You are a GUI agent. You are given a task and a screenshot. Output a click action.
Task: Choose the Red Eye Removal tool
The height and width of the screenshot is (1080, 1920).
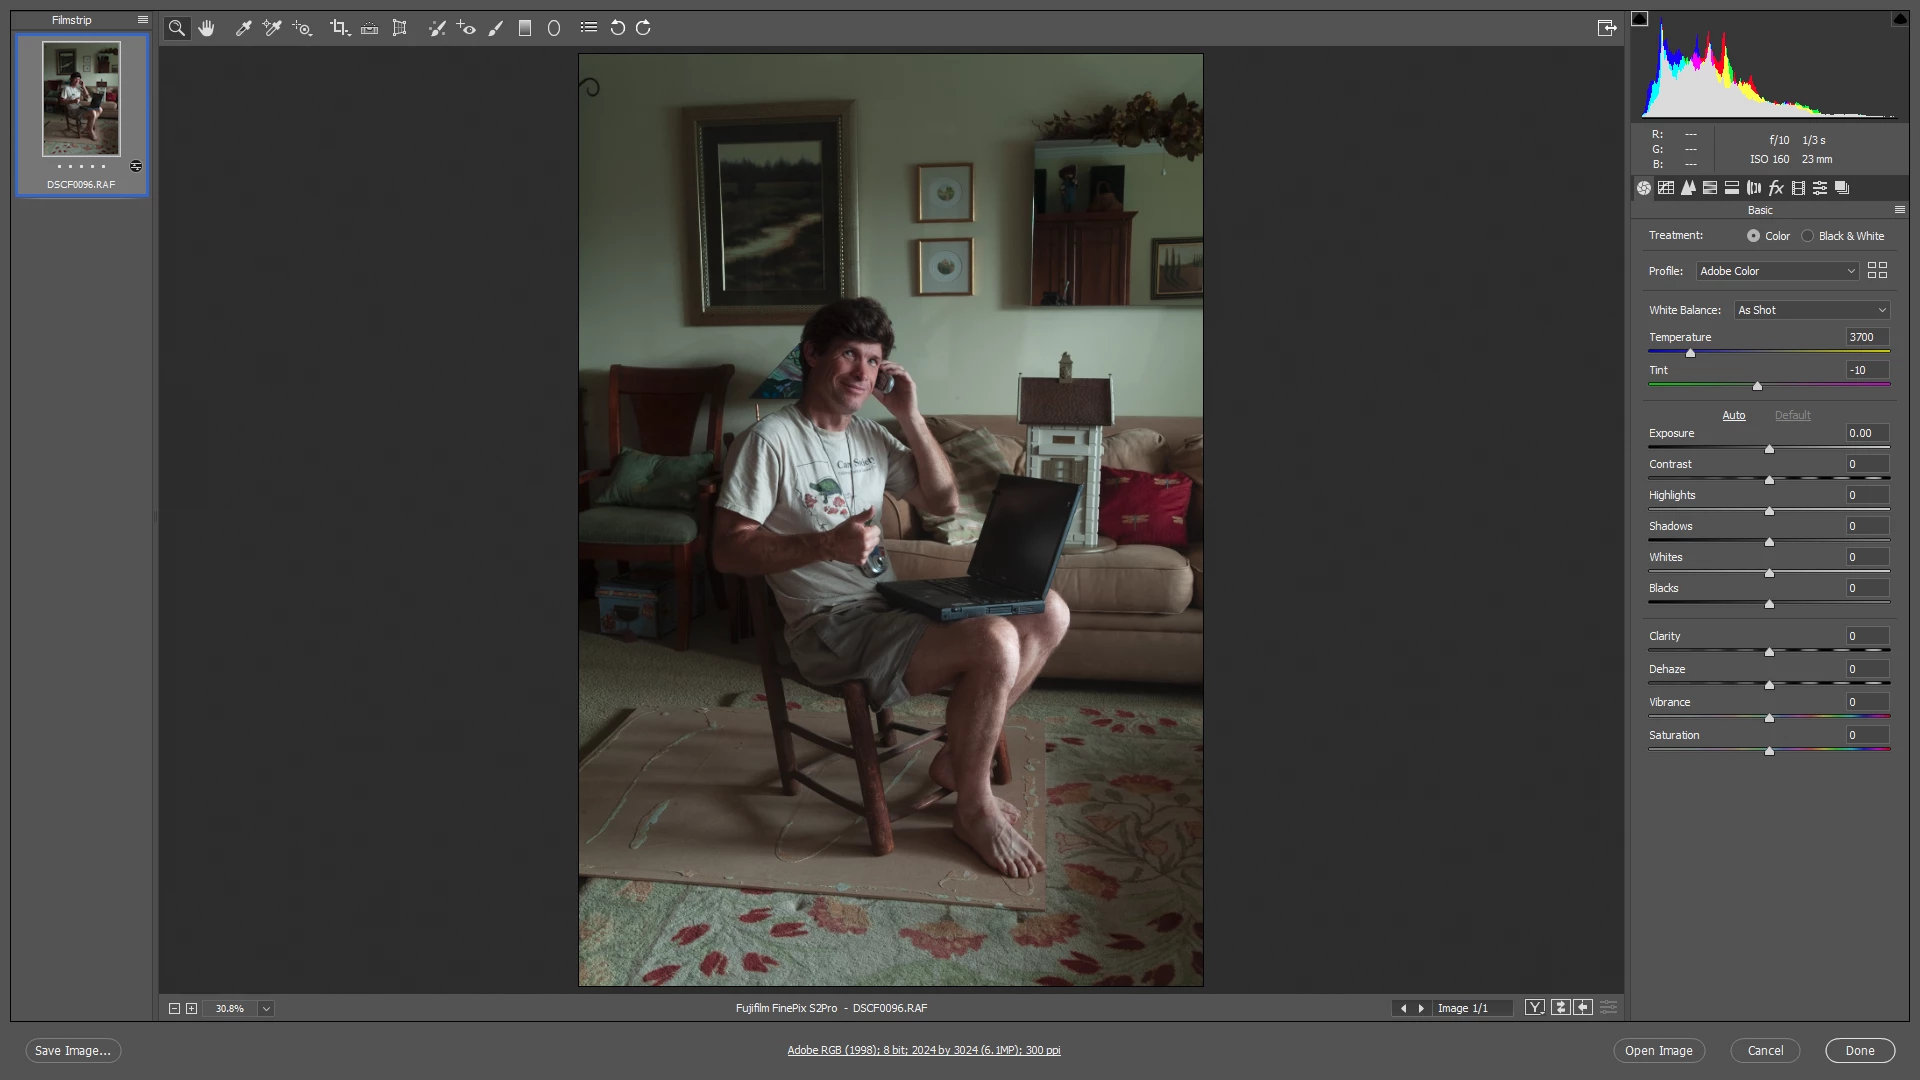466,28
